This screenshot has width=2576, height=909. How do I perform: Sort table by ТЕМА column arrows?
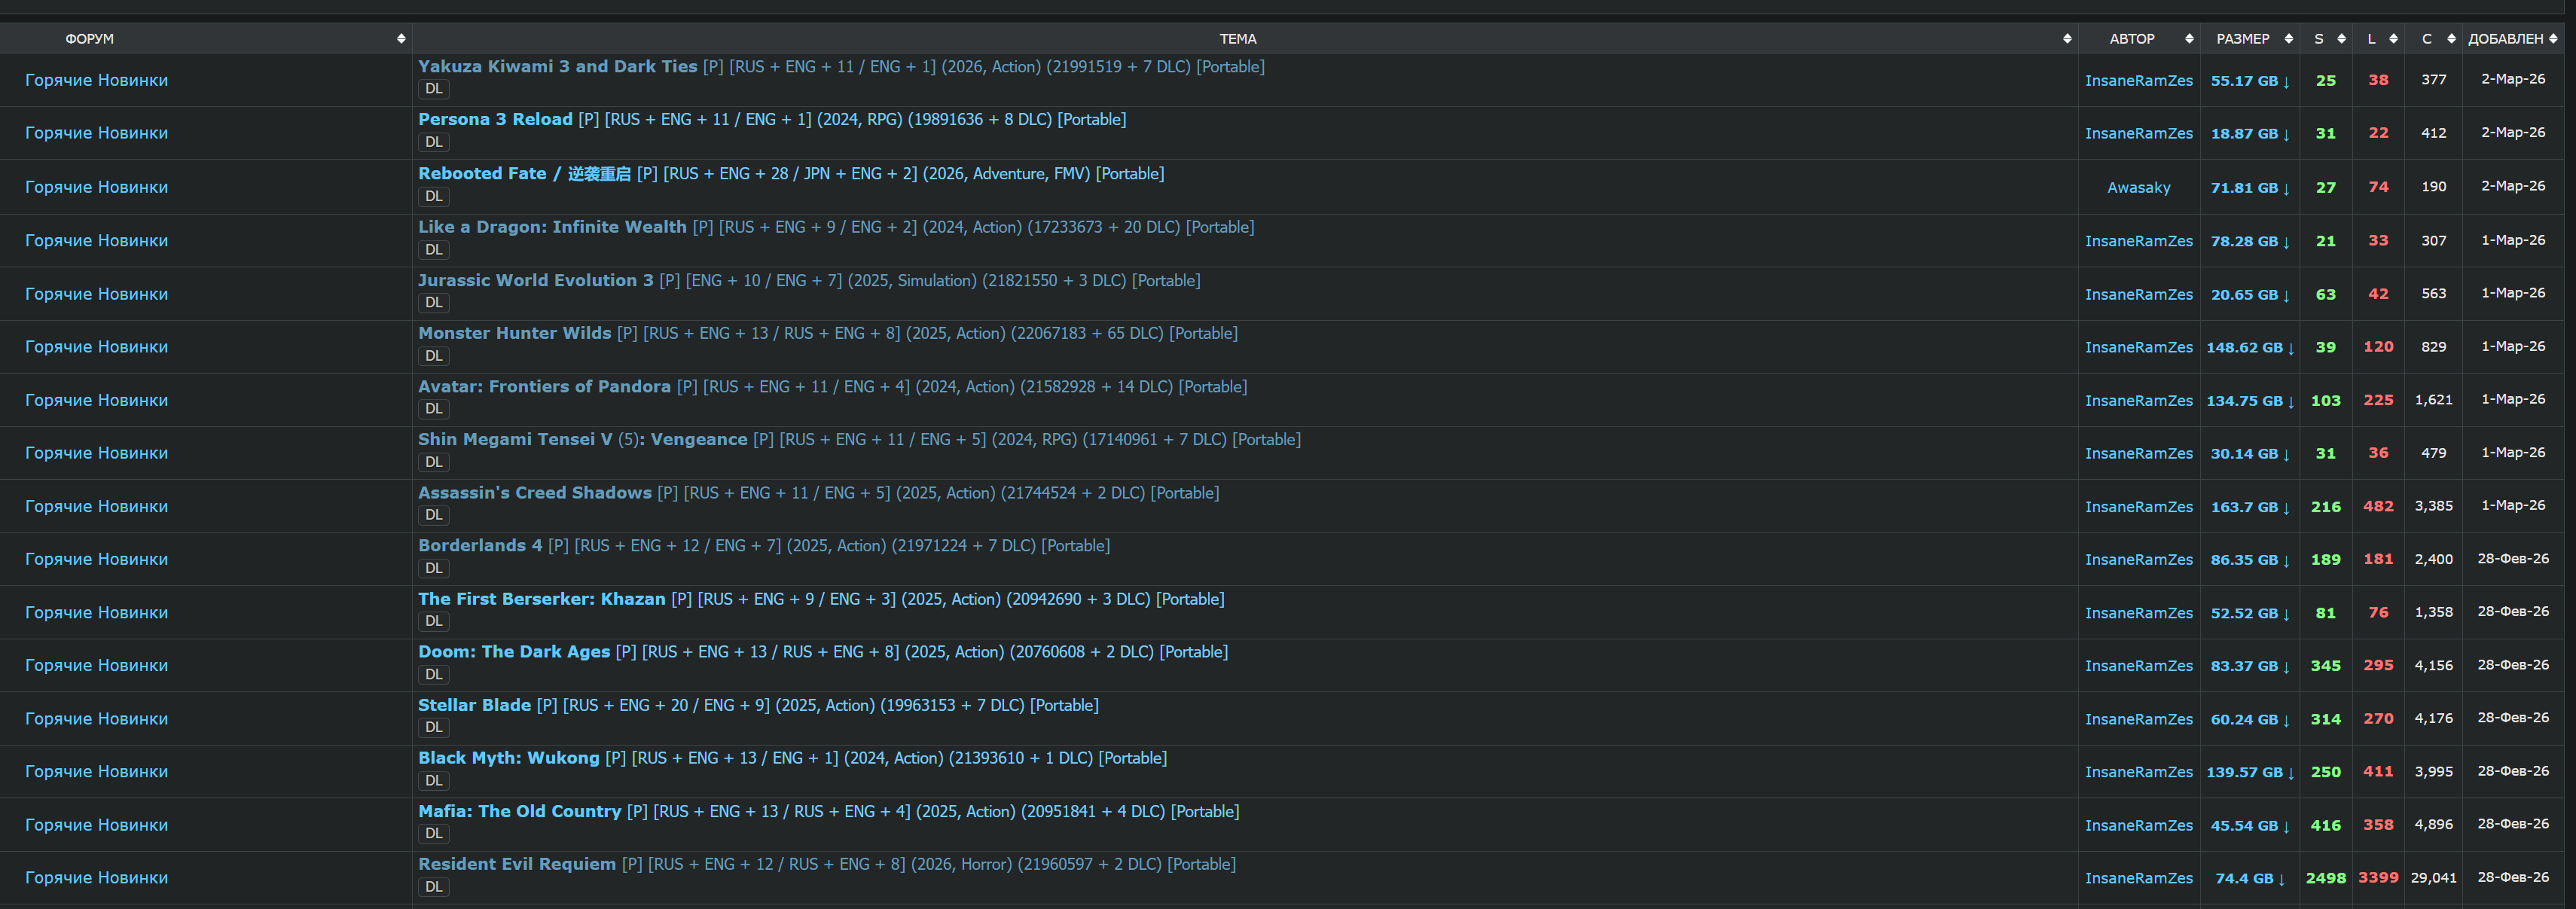coord(2067,39)
